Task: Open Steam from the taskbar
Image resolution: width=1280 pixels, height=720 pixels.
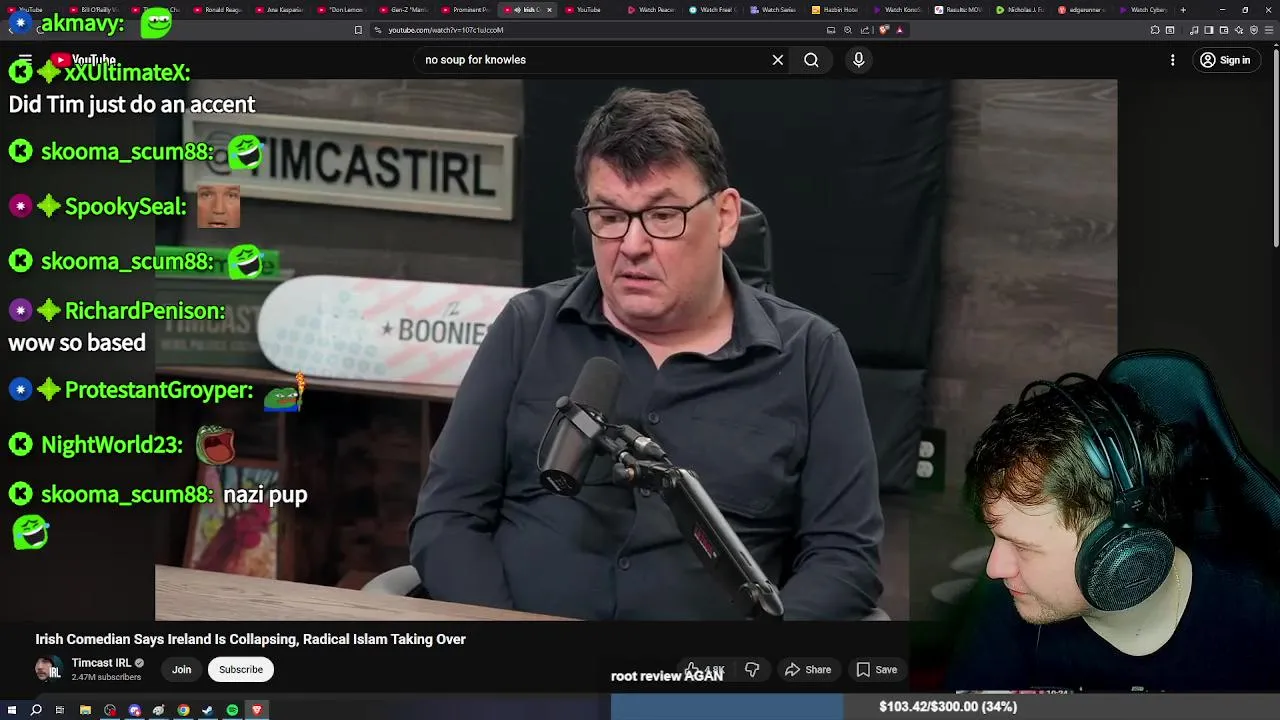Action: click(207, 710)
